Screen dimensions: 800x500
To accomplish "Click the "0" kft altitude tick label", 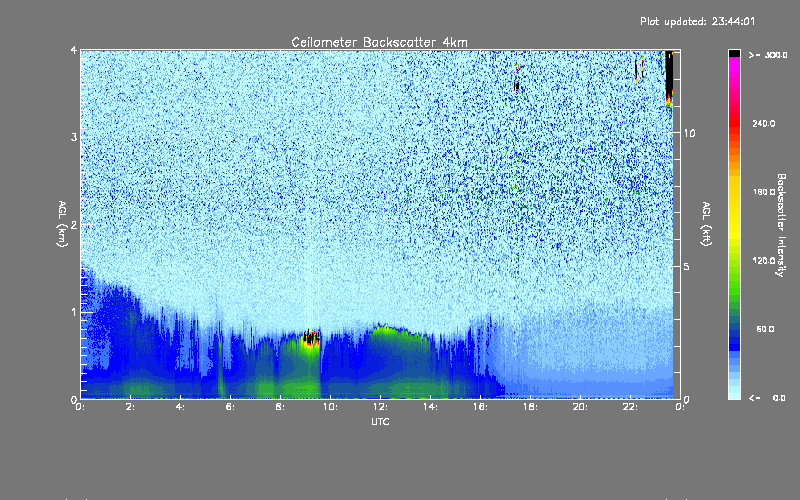I will (x=687, y=399).
